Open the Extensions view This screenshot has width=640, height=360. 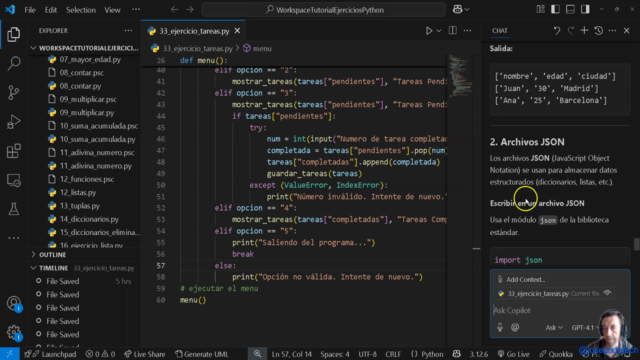(13, 151)
